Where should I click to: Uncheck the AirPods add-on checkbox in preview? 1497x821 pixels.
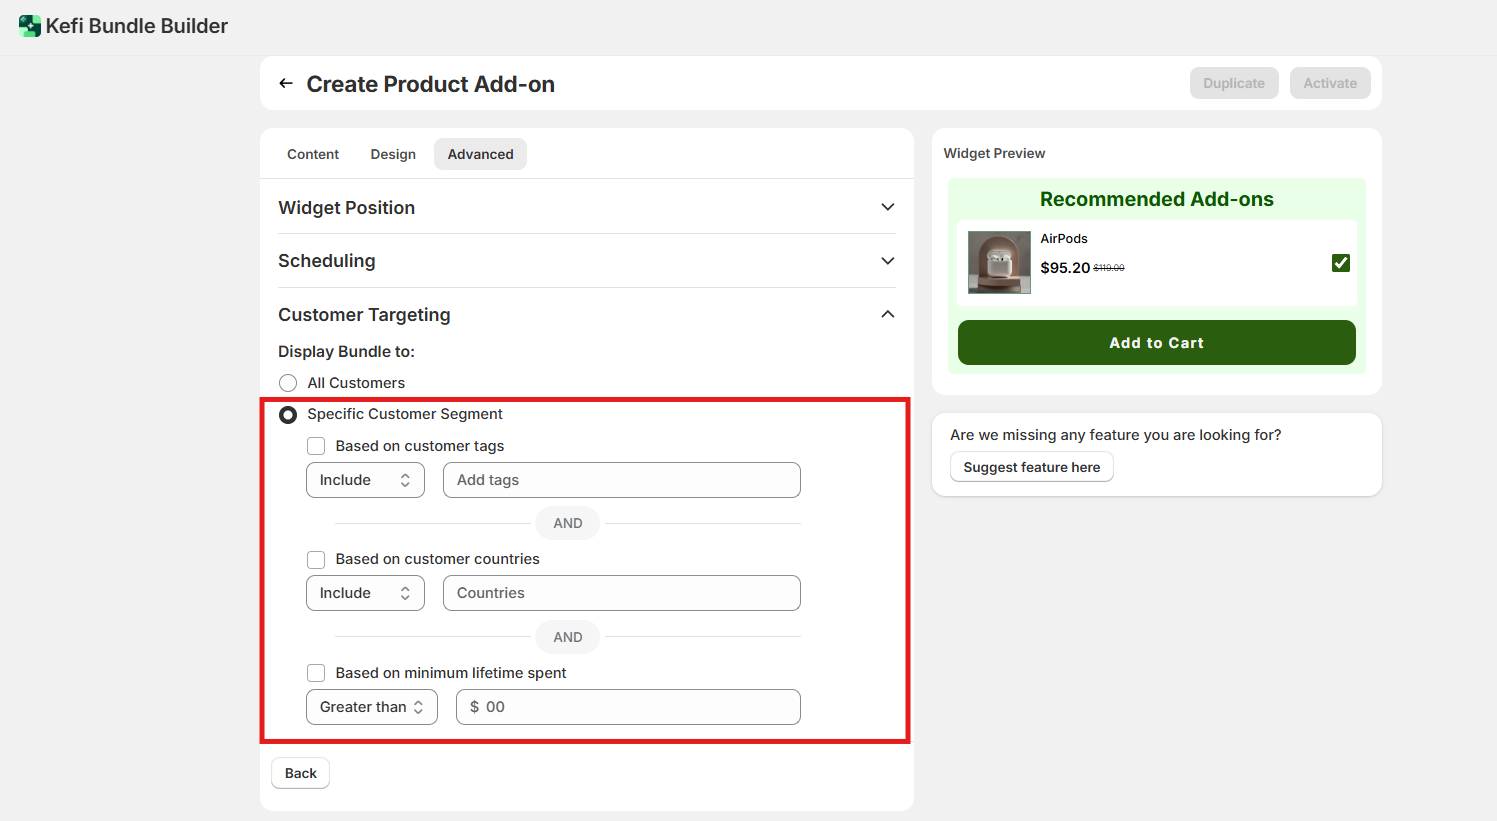coord(1340,263)
